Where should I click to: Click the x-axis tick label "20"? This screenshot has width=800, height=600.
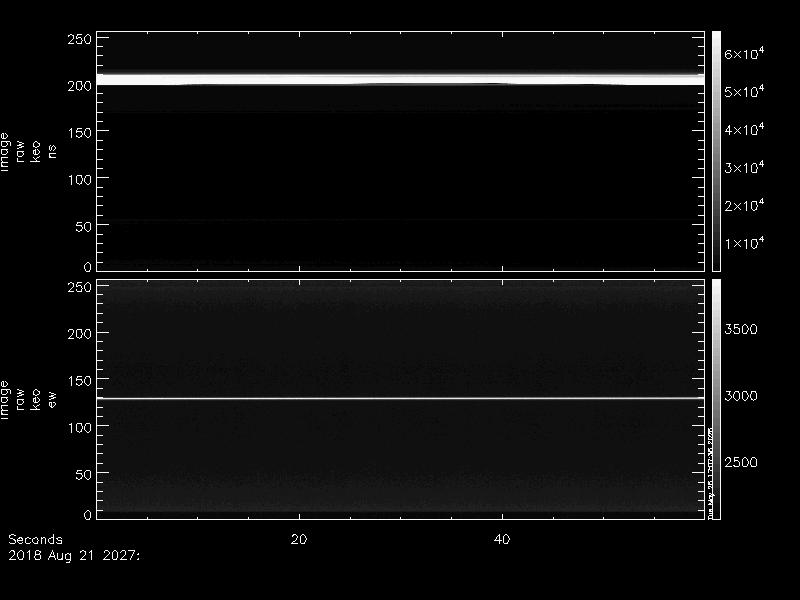299,539
